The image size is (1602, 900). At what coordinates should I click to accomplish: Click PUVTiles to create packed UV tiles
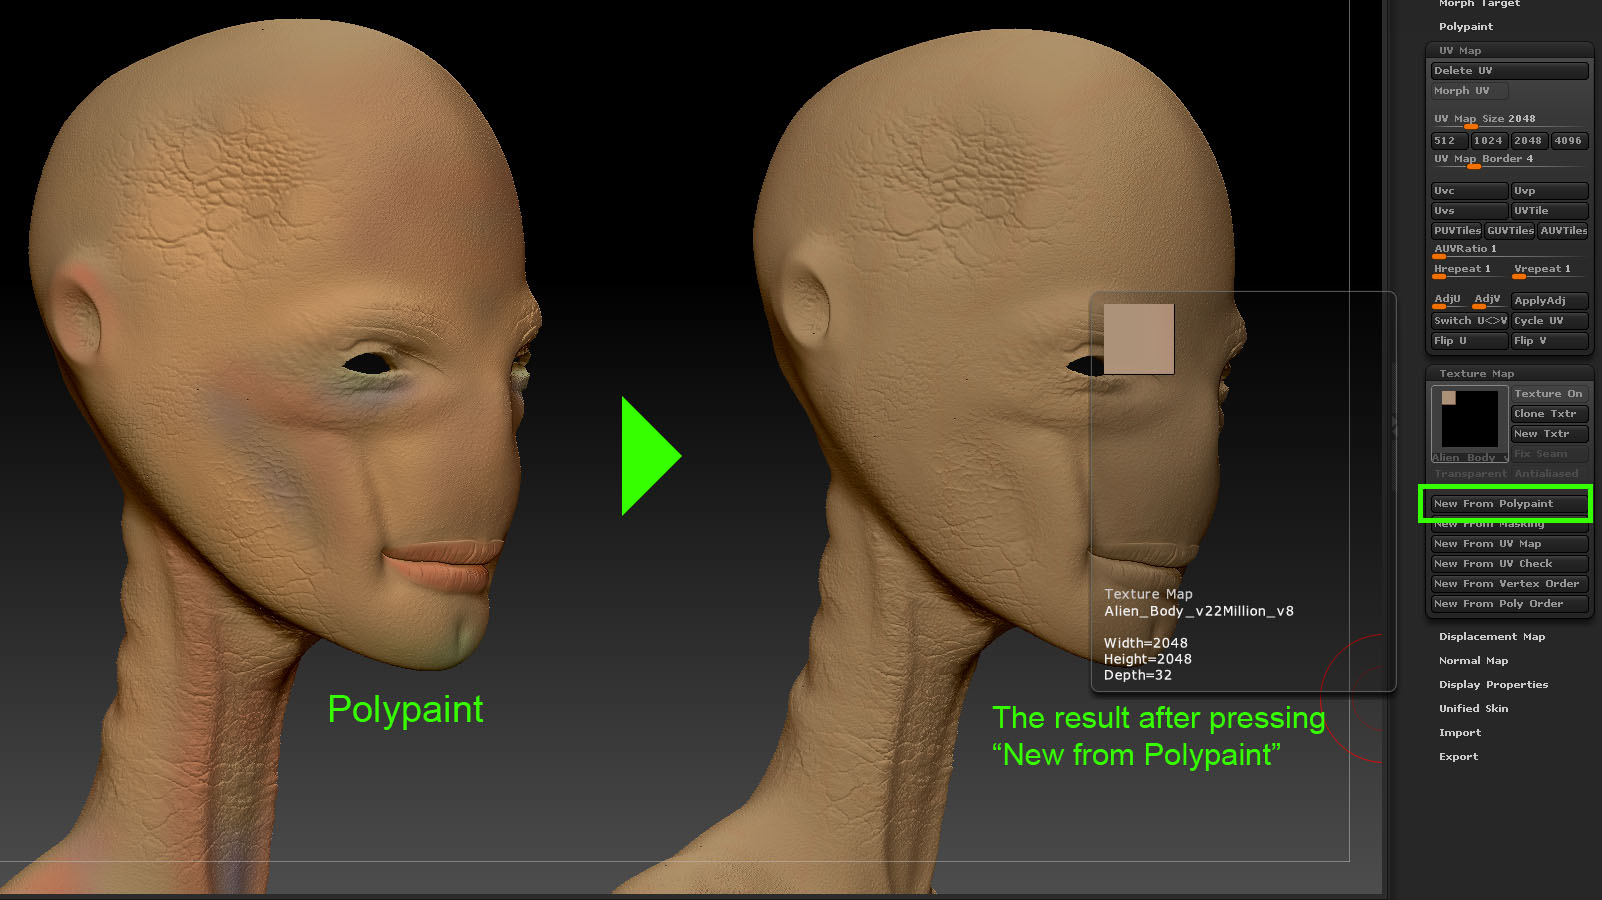tap(1456, 230)
